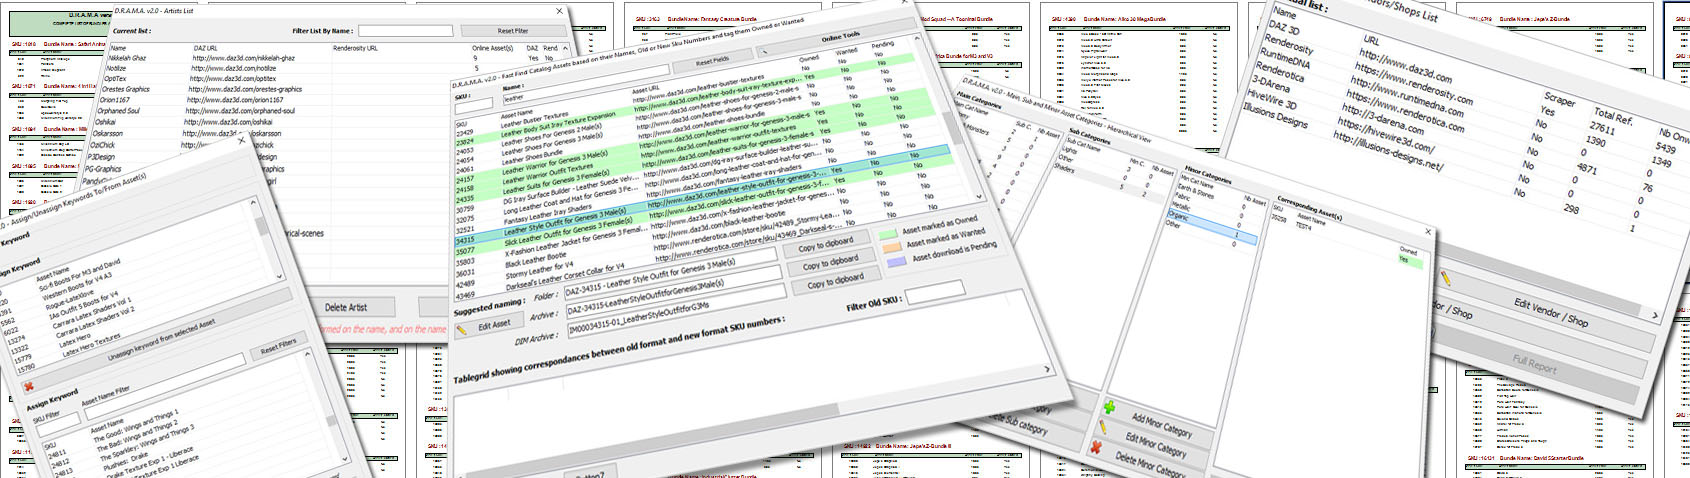Click the Total Ref. column header in vendors list
1690x478 pixels.
coord(1613,116)
